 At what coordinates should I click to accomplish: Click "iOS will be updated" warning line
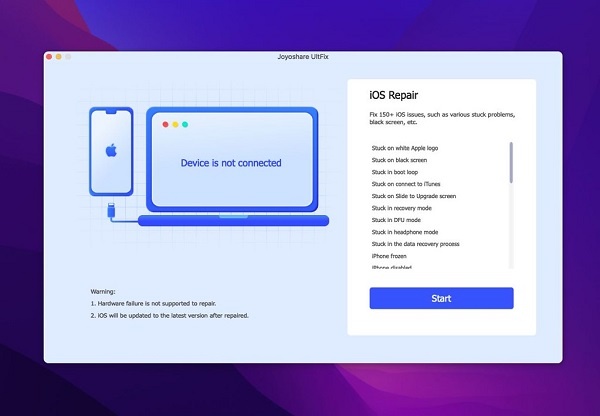[x=170, y=316]
